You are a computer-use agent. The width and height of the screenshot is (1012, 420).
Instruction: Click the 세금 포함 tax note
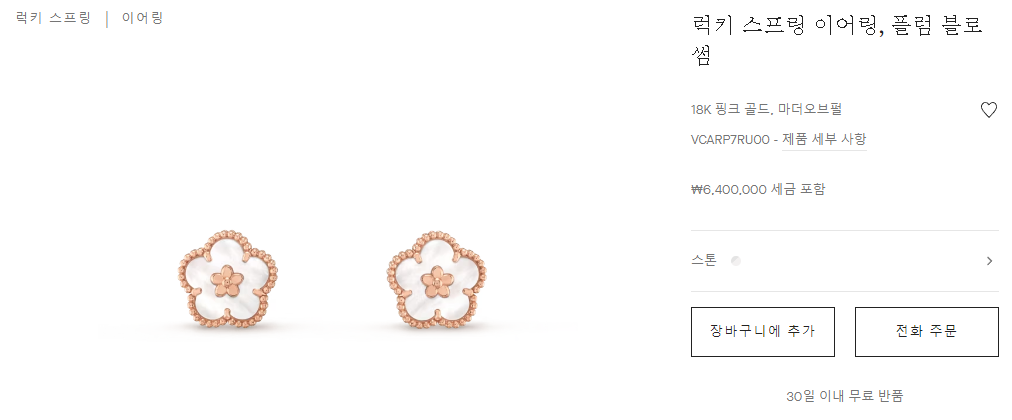tap(798, 190)
